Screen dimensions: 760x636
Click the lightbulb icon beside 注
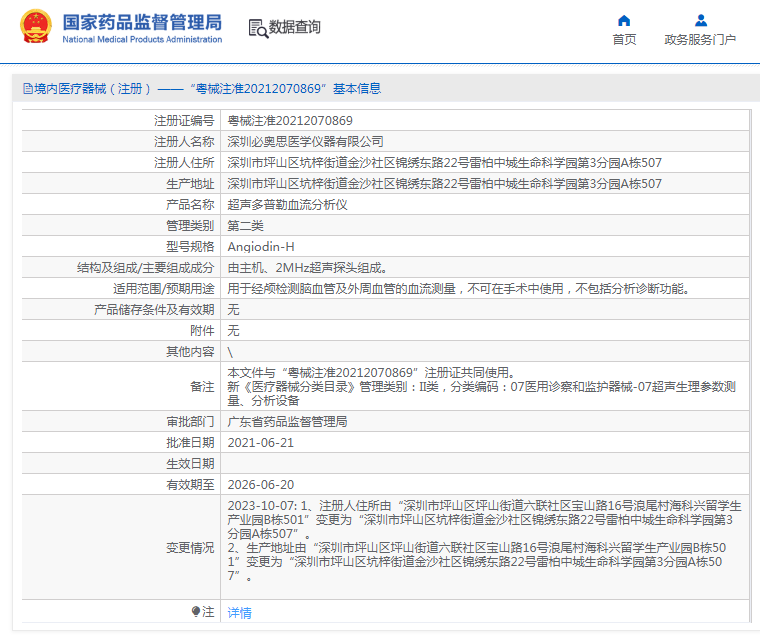(196, 611)
